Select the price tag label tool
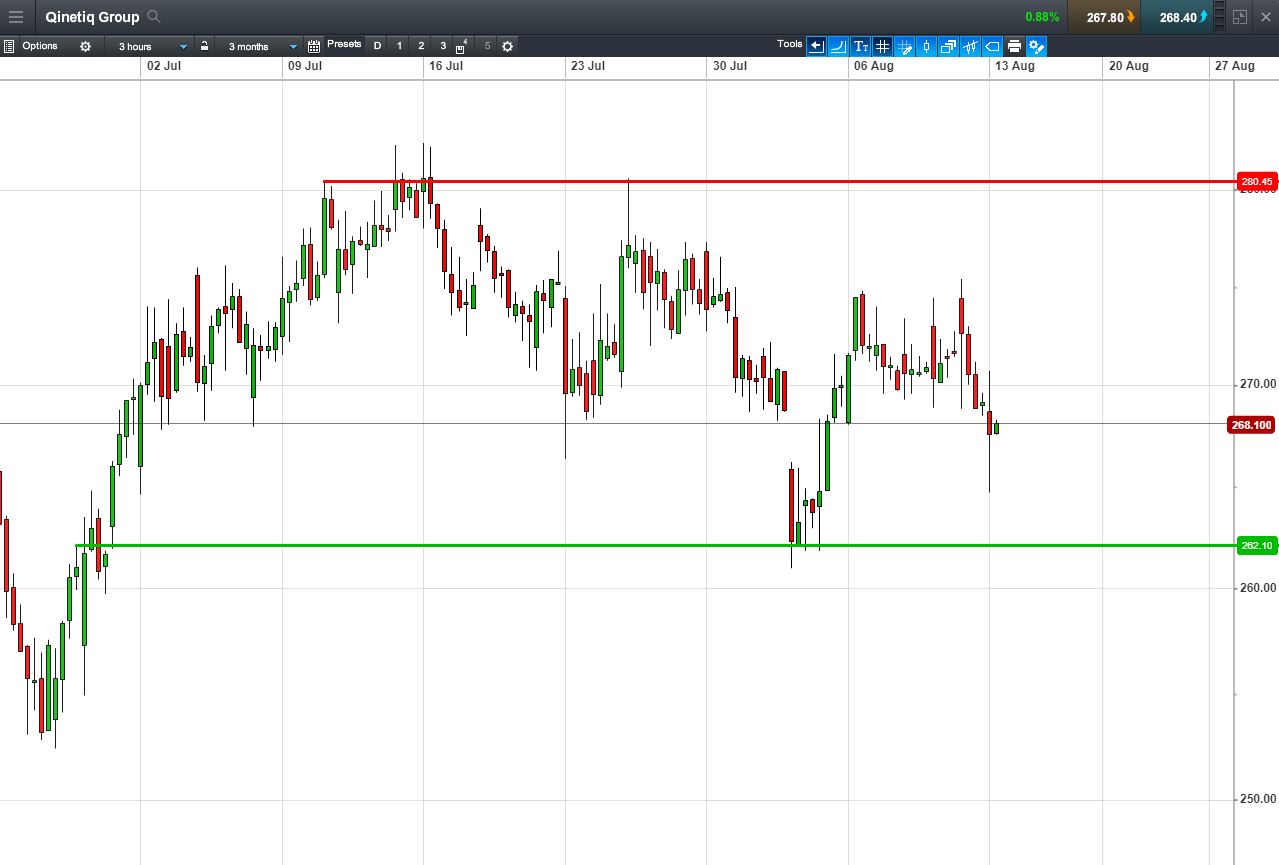The image size is (1279, 865). click(992, 46)
